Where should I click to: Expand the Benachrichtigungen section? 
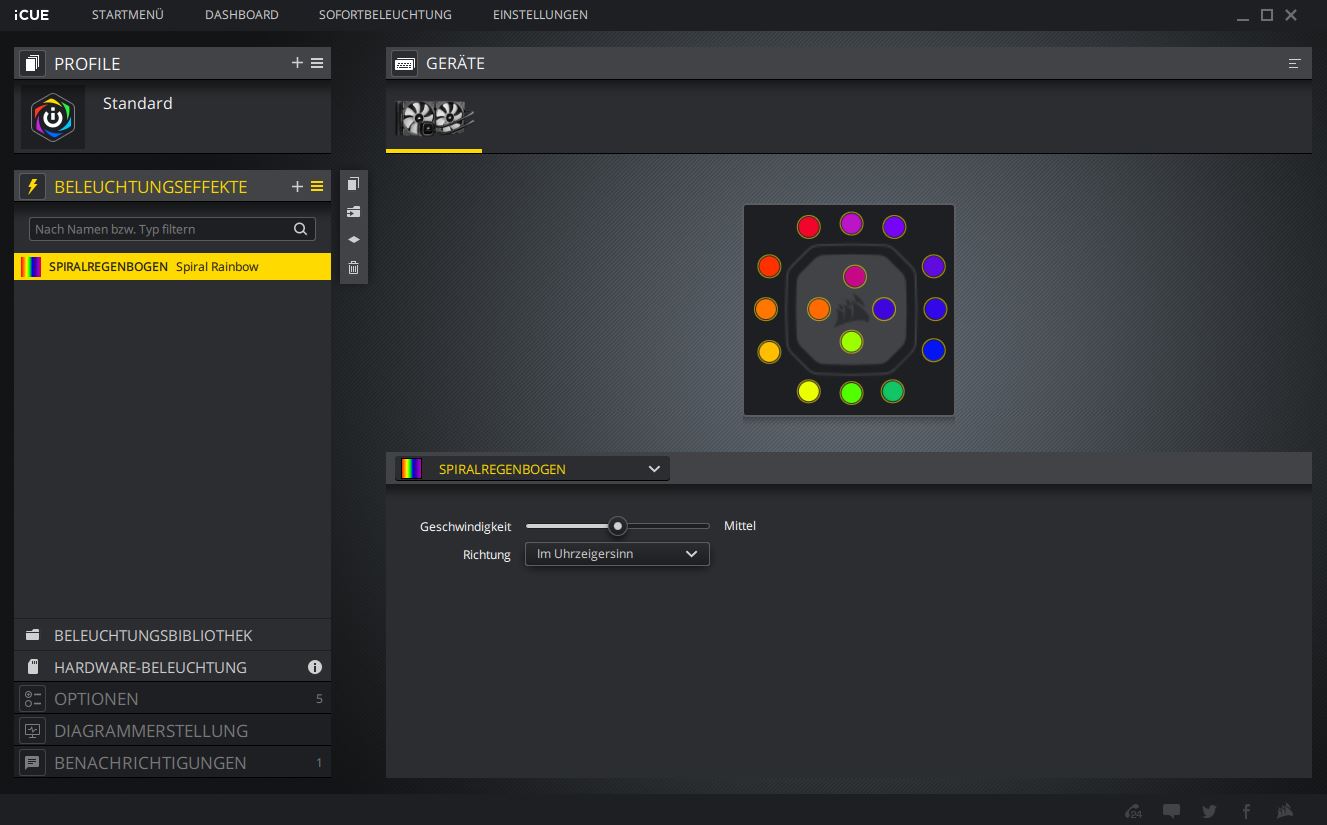tap(172, 763)
